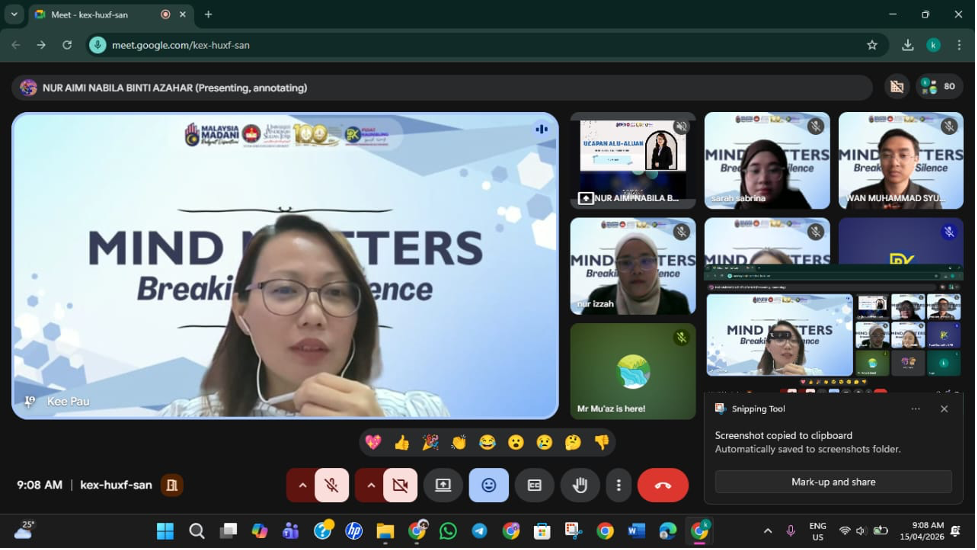Leave the call with red hang-up button
This screenshot has height=550, width=977.
click(662, 485)
